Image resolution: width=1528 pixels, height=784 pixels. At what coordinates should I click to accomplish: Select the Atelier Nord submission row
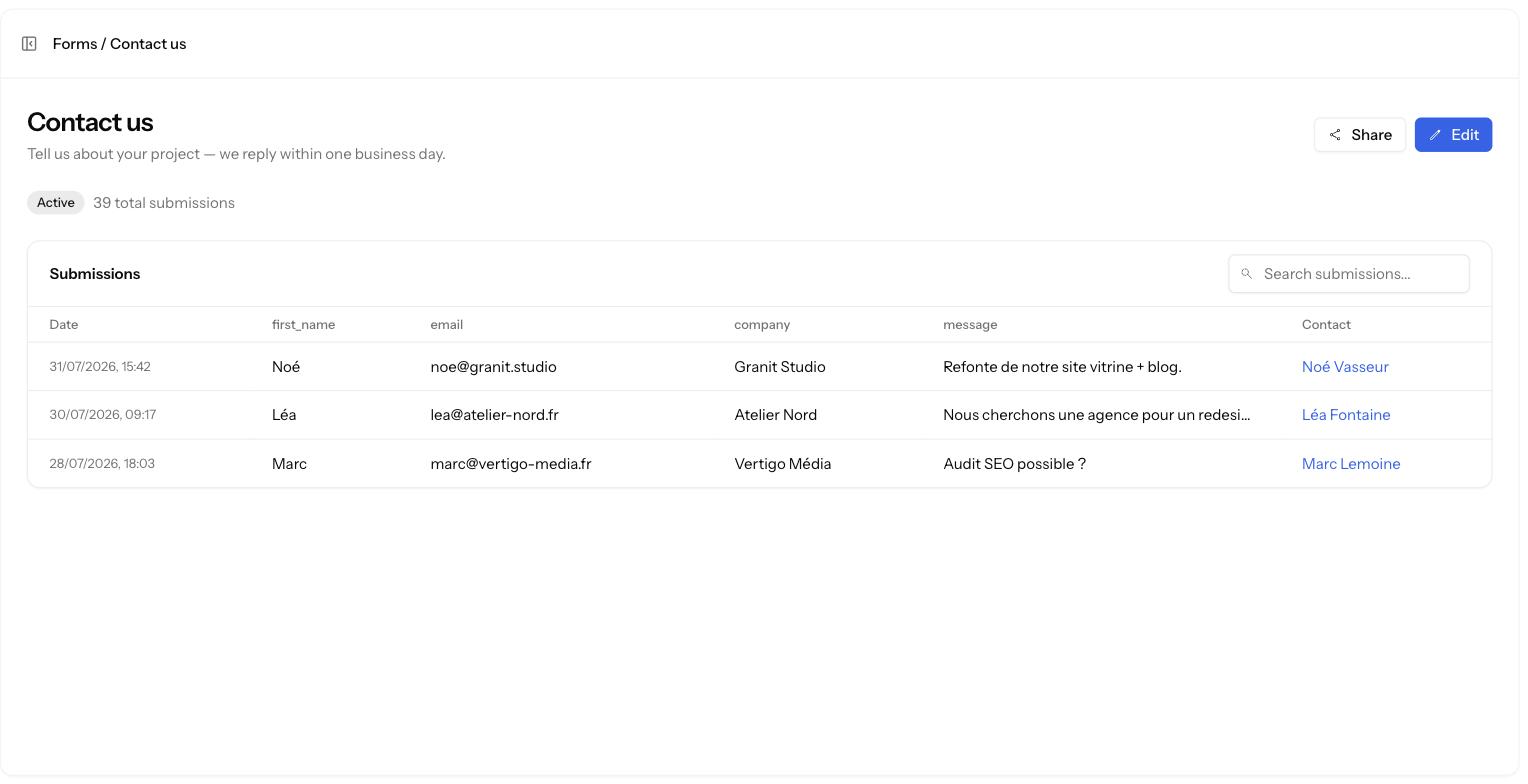coord(759,415)
